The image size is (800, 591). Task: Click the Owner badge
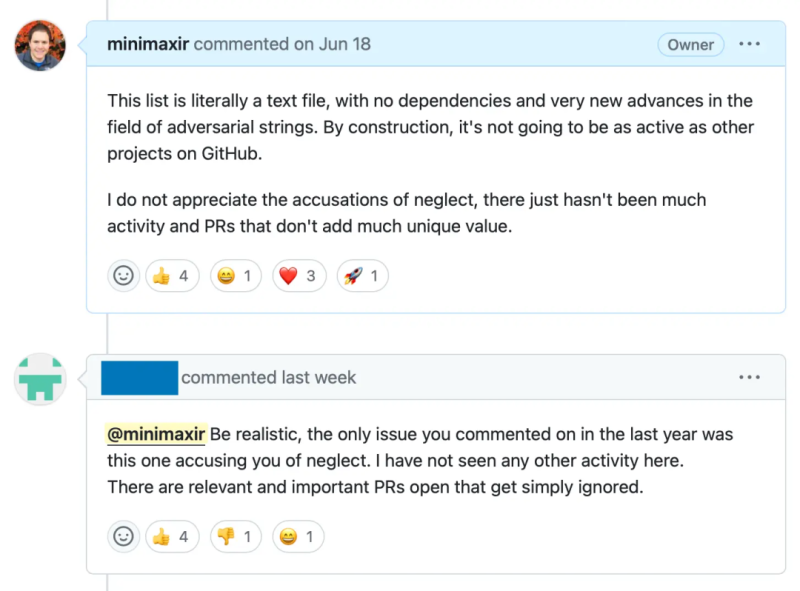(x=691, y=44)
